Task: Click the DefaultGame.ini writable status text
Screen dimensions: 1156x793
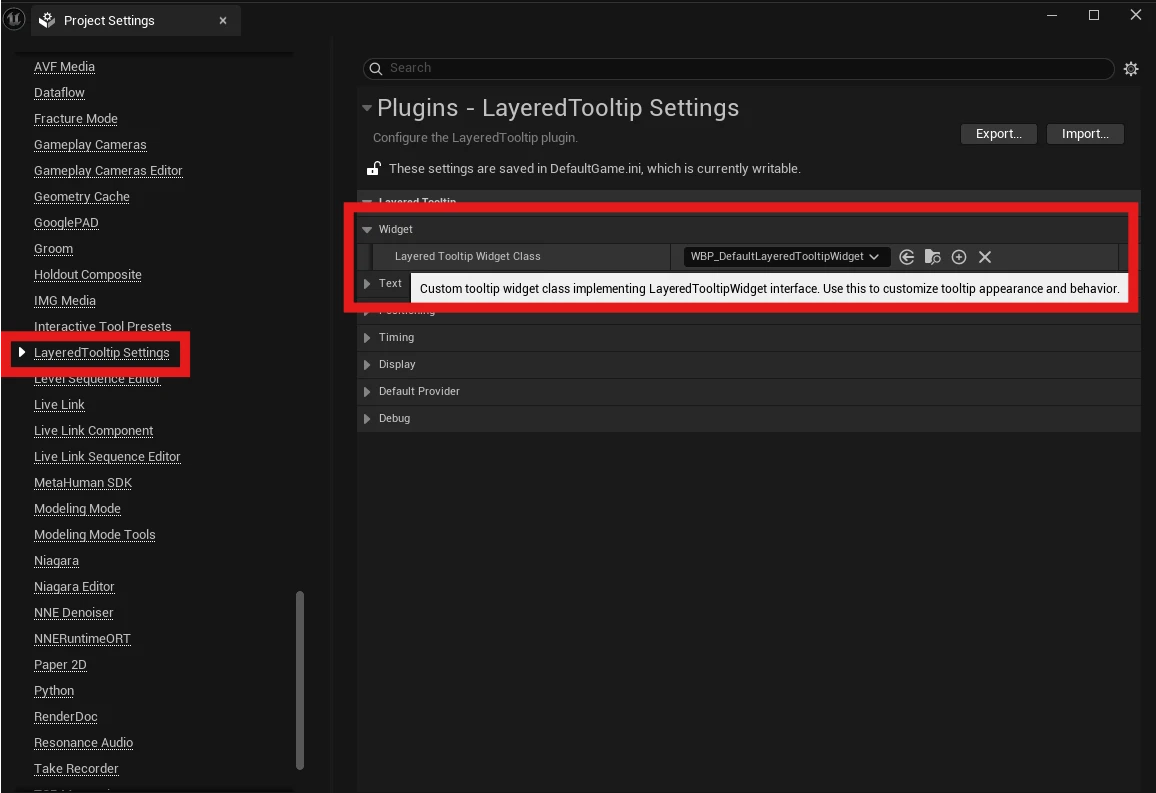Action: pyautogui.click(x=594, y=169)
